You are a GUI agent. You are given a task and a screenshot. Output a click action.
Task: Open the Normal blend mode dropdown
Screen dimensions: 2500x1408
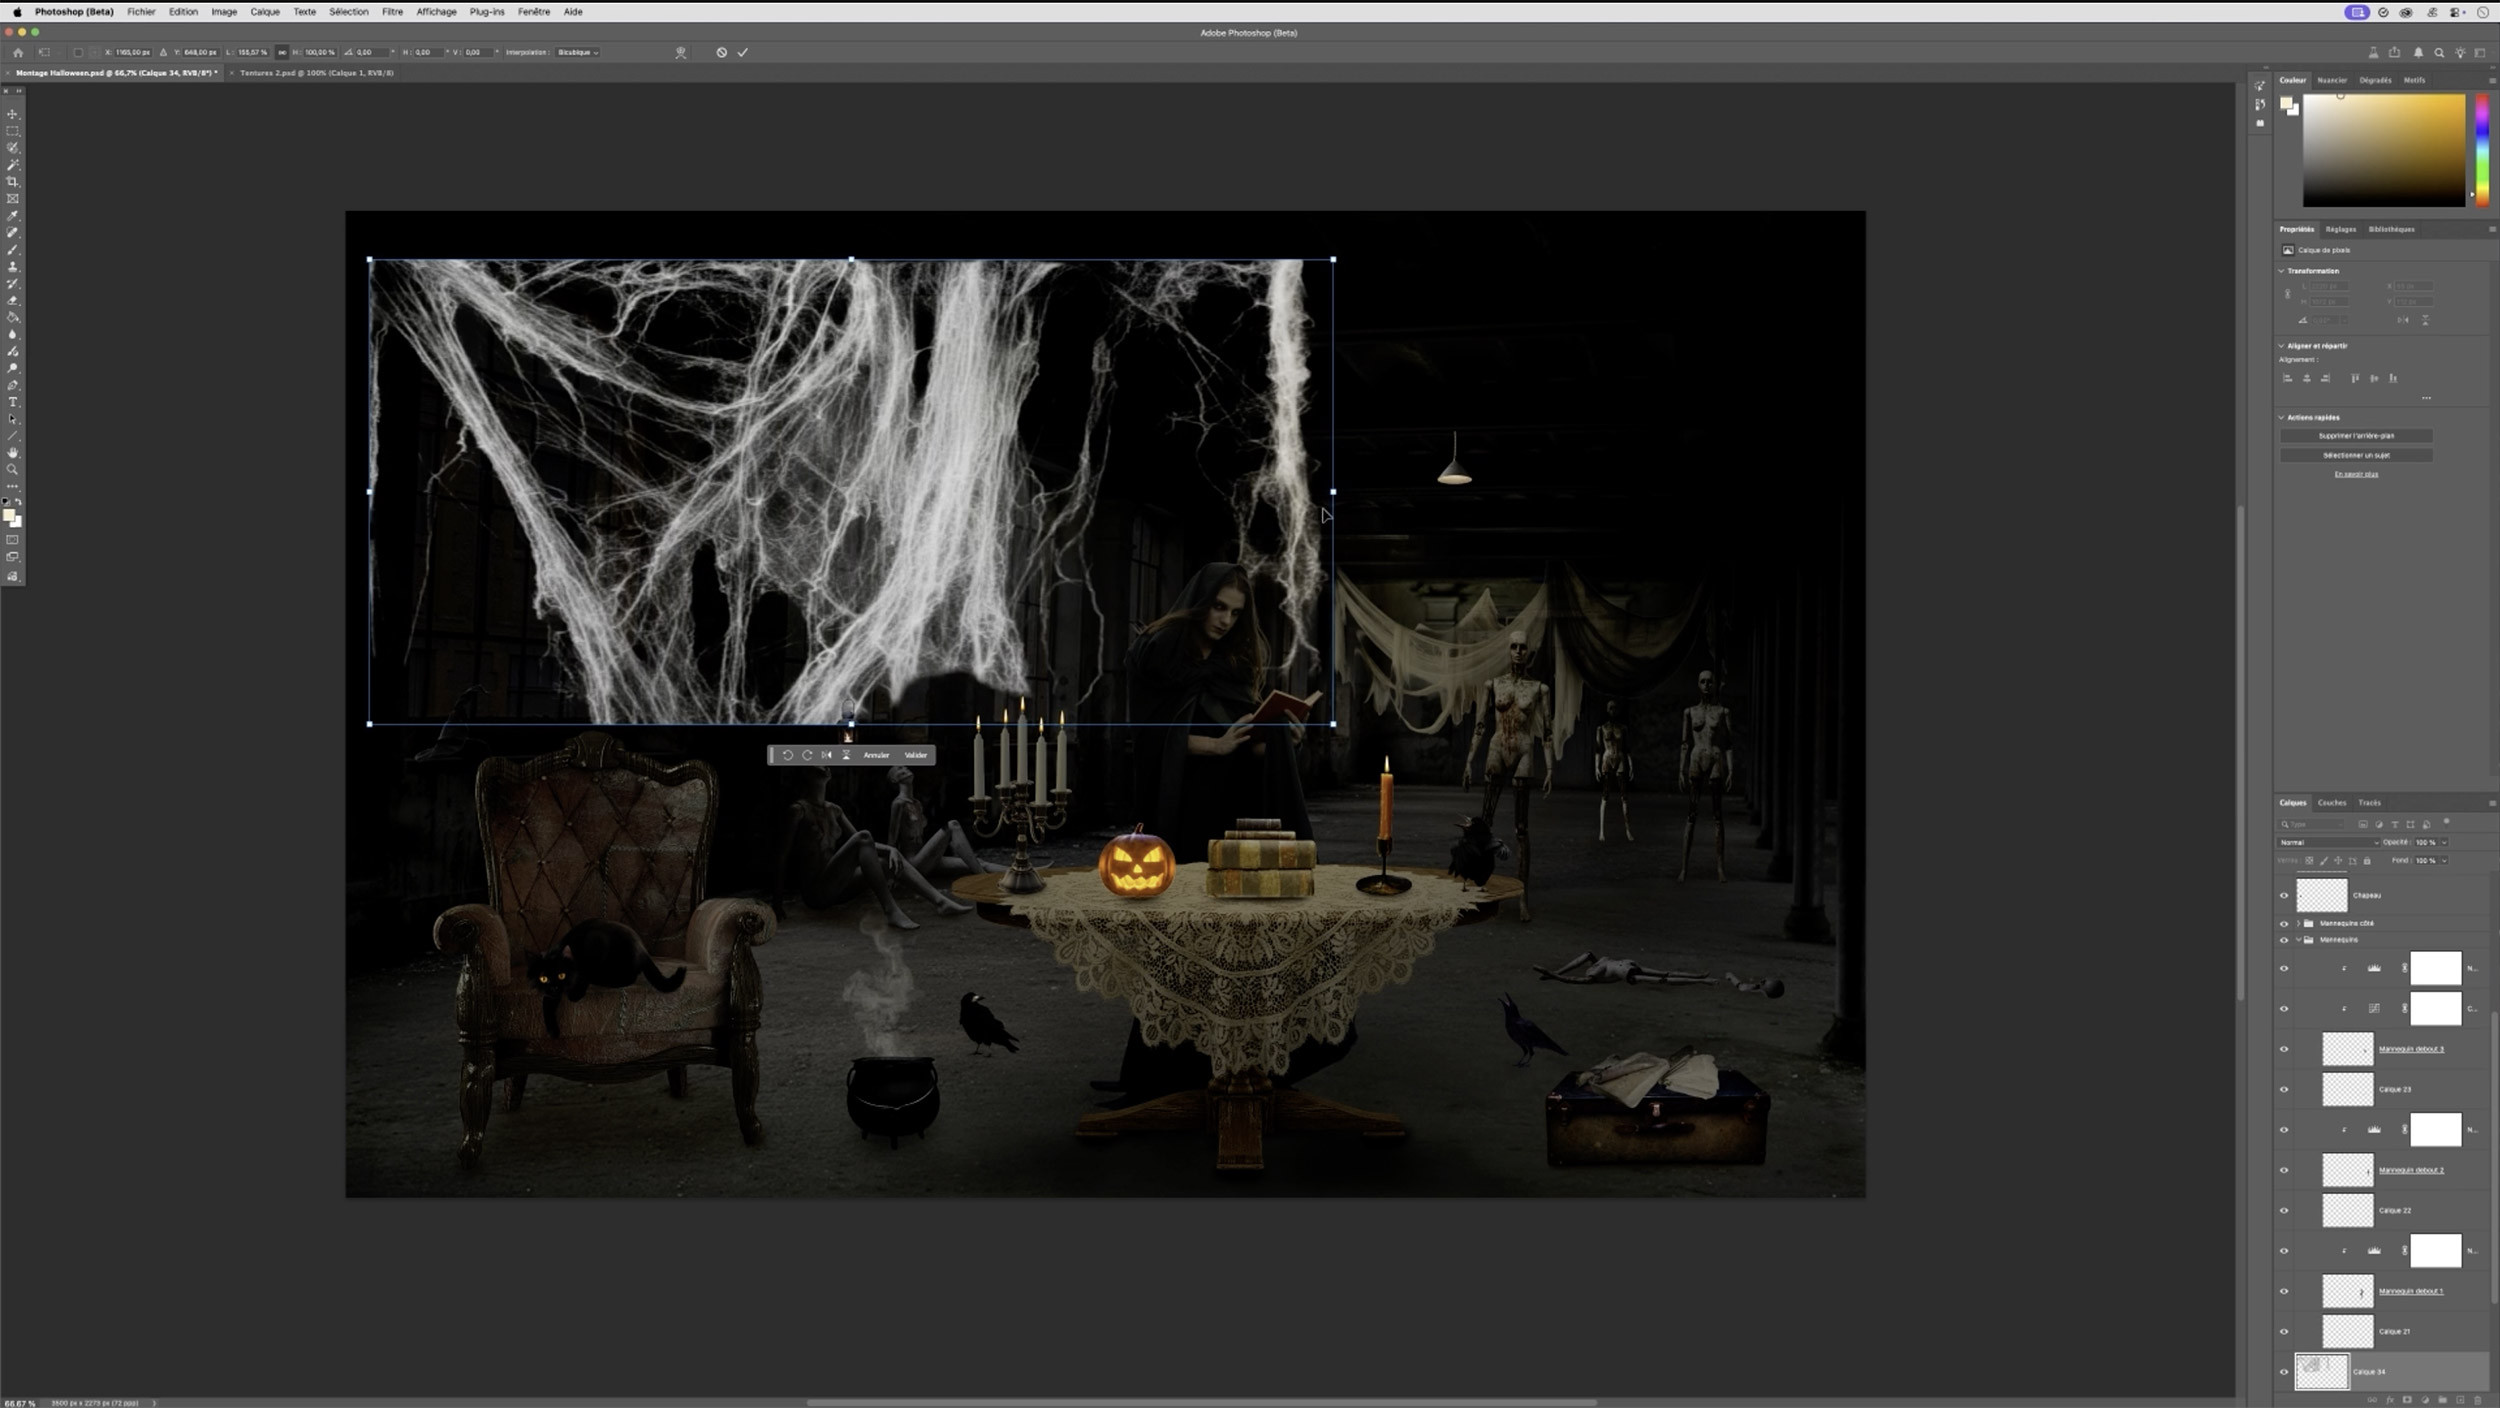pos(2327,842)
